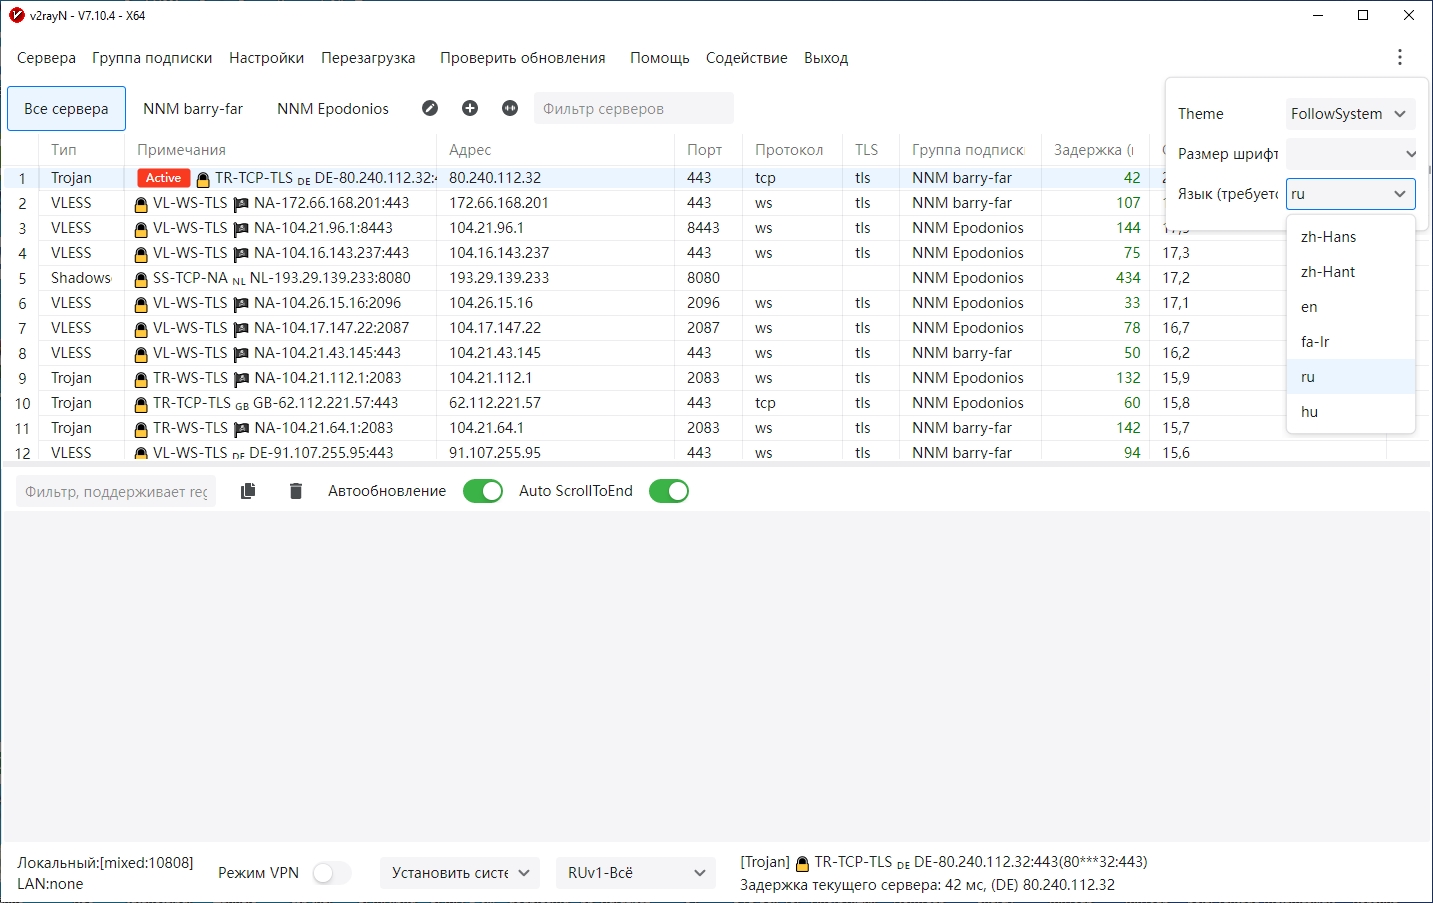Click the red Active badge on row 1
Image resolution: width=1433 pixels, height=903 pixels.
(x=163, y=178)
